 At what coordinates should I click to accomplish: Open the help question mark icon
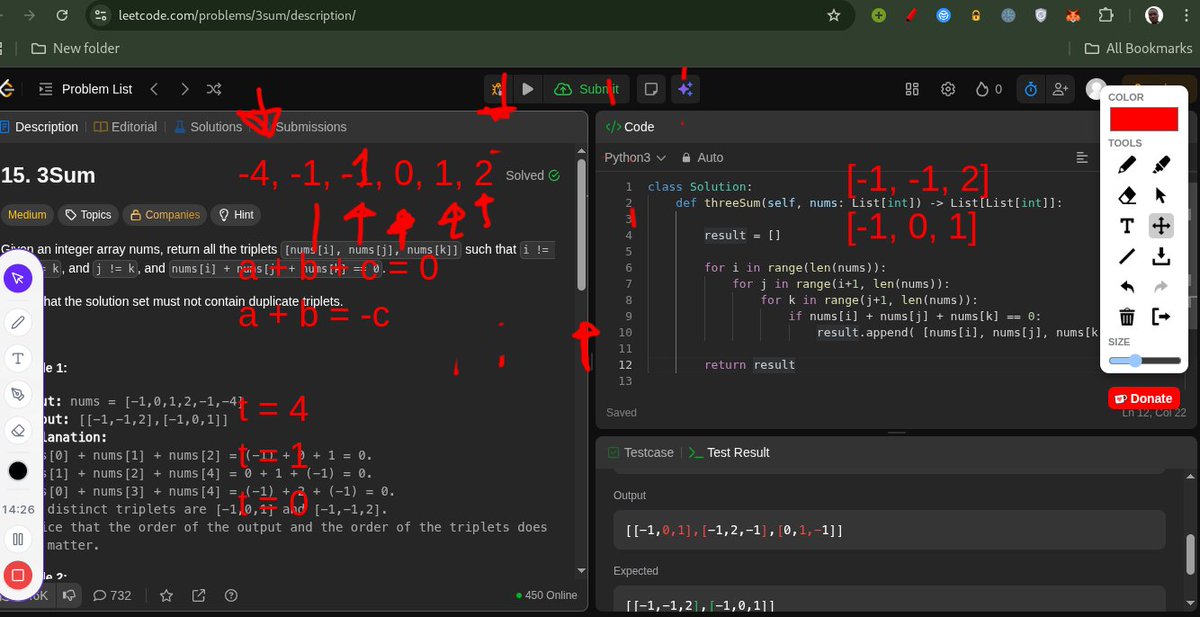pyautogui.click(x=231, y=595)
